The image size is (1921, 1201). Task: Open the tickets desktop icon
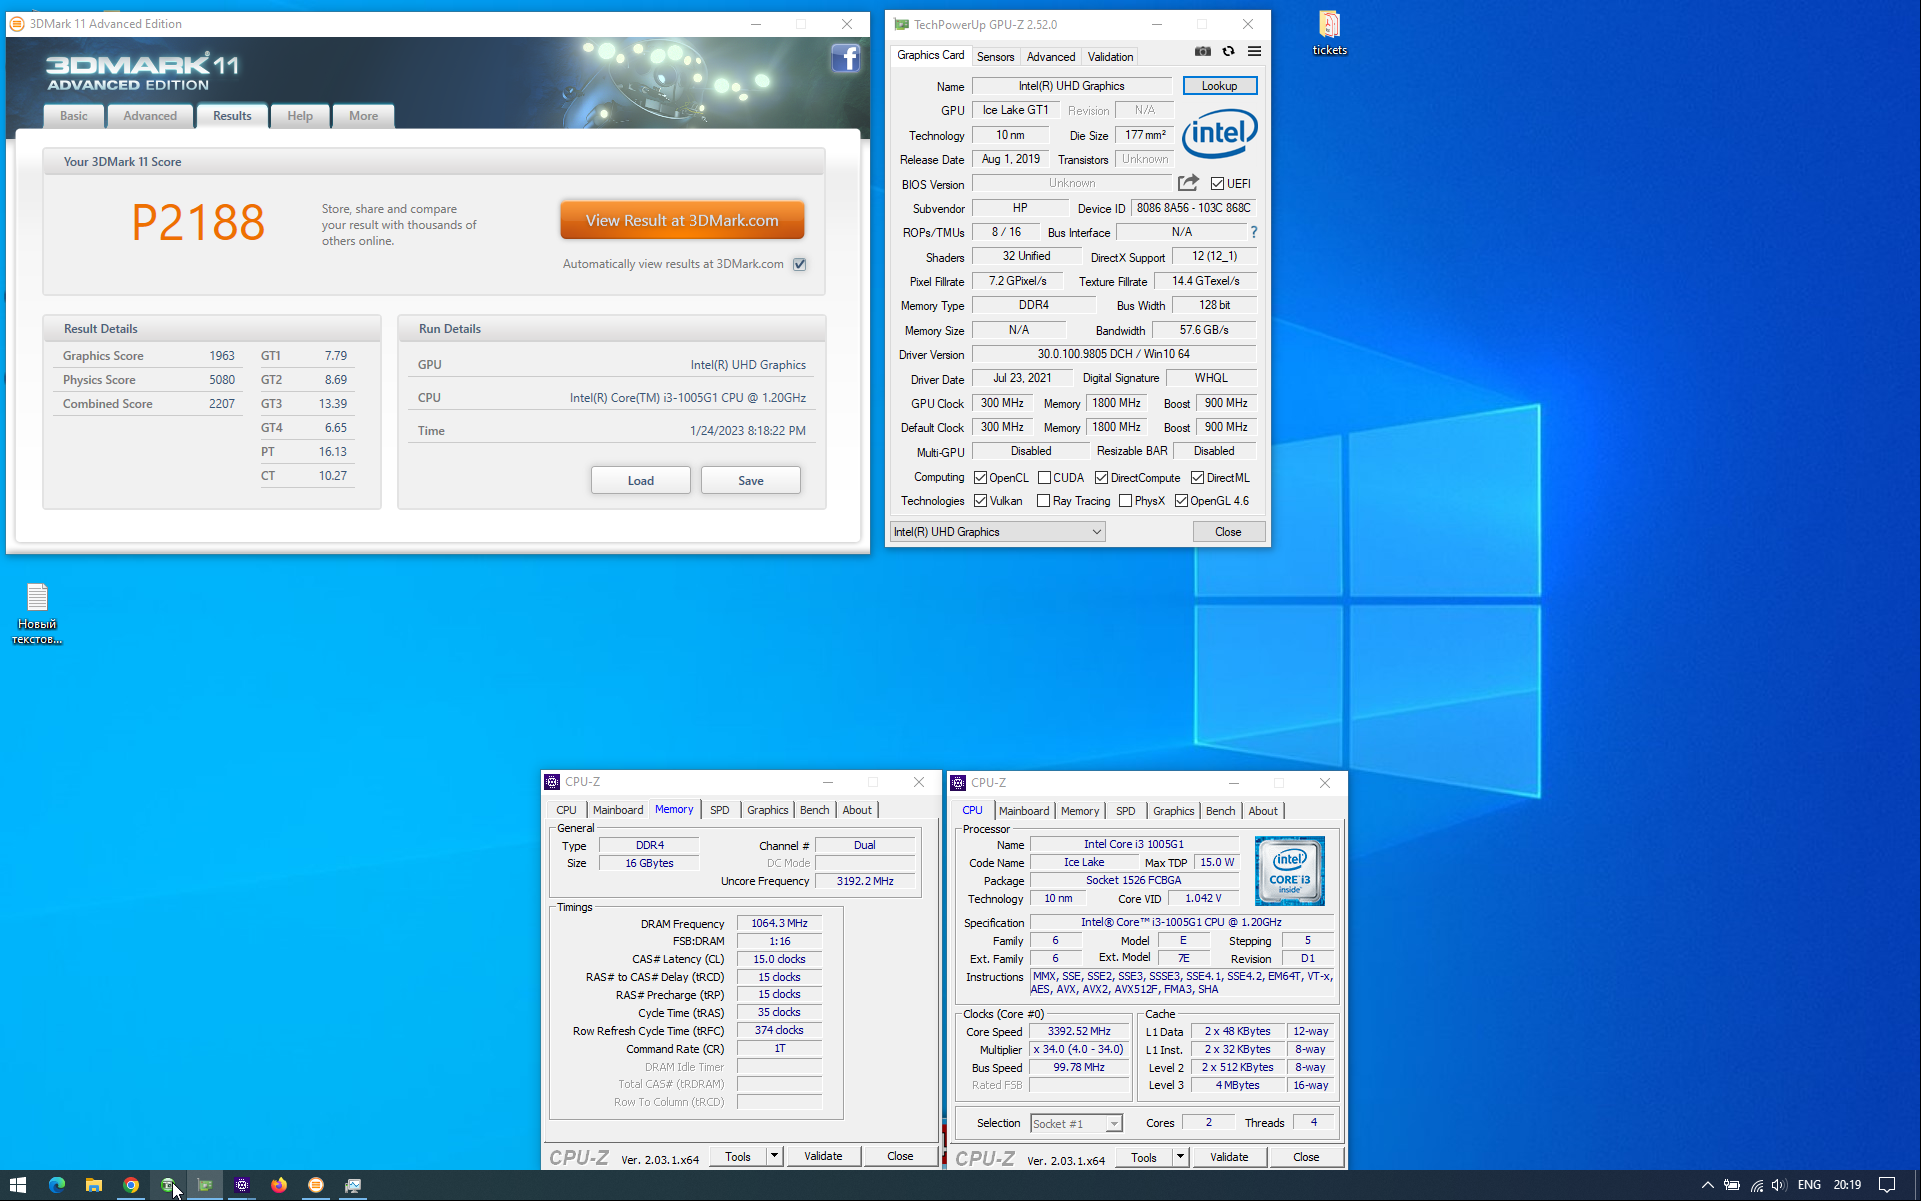point(1329,32)
